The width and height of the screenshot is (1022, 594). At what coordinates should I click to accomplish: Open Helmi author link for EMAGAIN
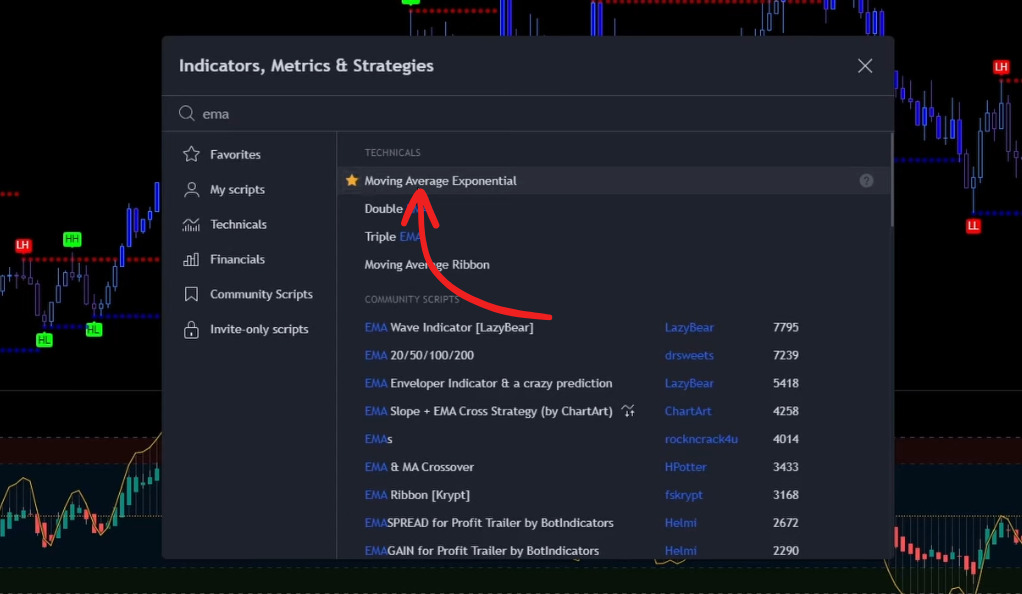coord(680,551)
